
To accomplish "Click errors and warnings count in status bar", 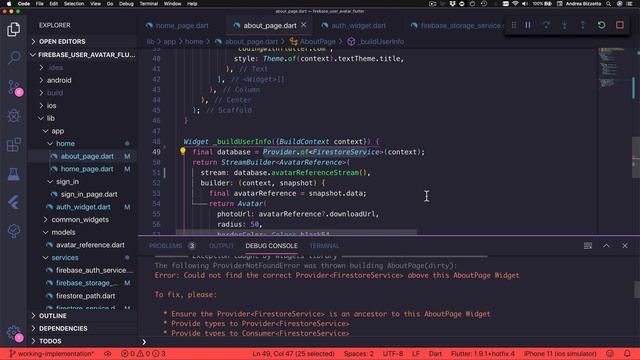I will (x=143, y=353).
